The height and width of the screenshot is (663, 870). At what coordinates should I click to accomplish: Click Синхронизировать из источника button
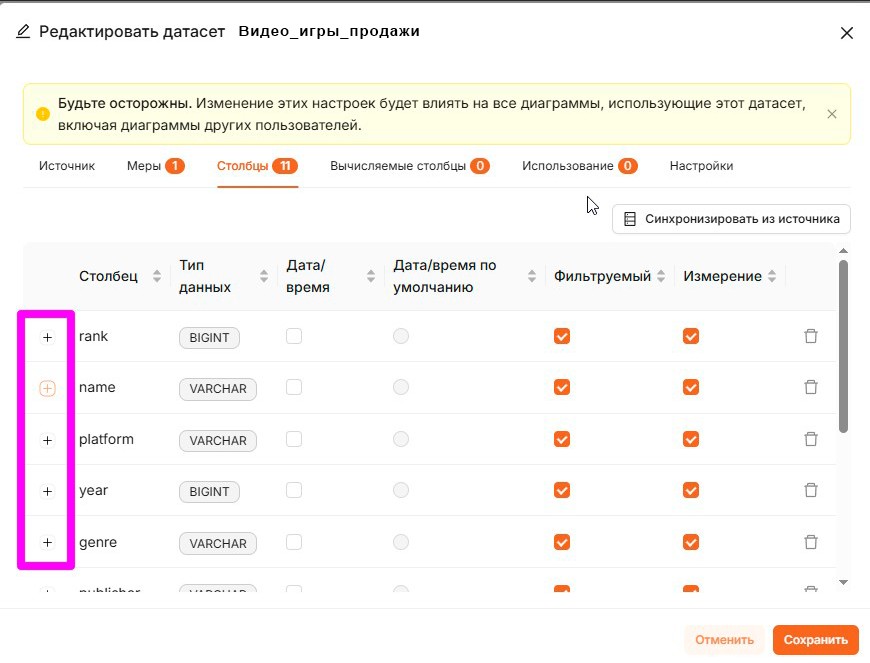click(731, 219)
